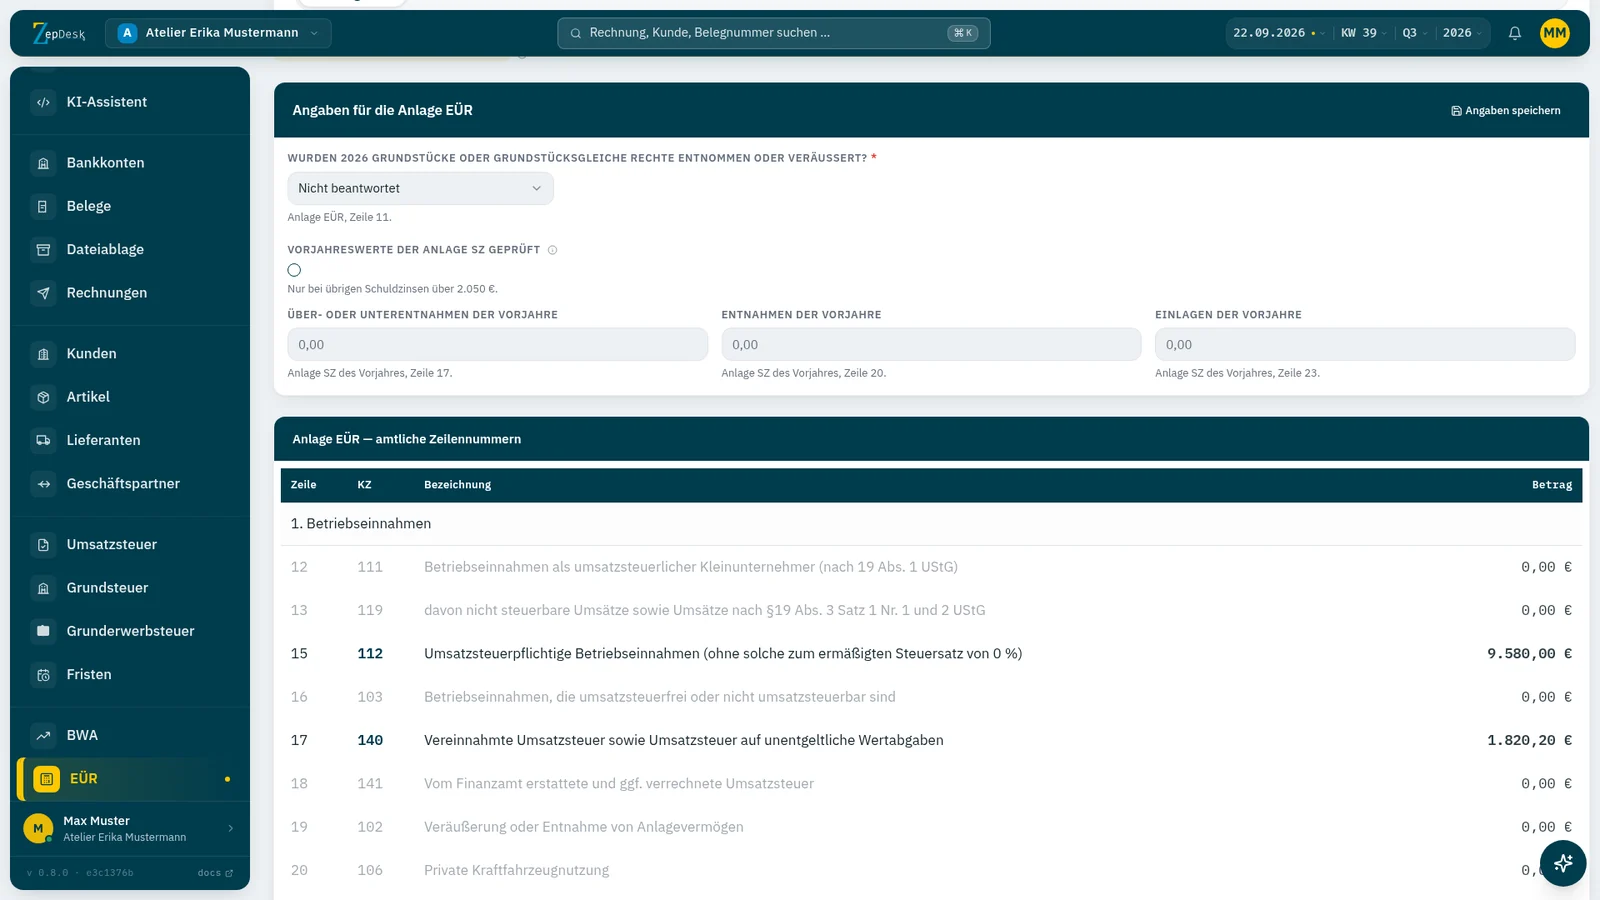Click amount 1.820,20 € in row 17
Image resolution: width=1600 pixels, height=900 pixels.
tap(1529, 741)
